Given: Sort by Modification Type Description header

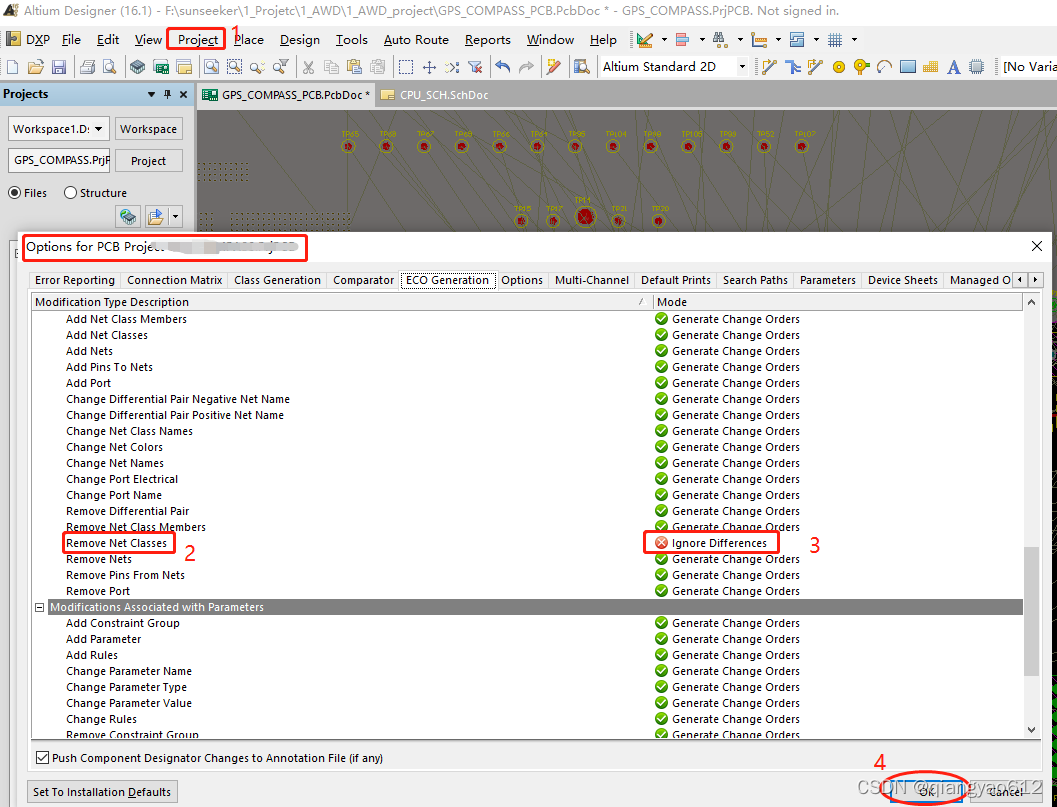Looking at the screenshot, I should (x=342, y=302).
